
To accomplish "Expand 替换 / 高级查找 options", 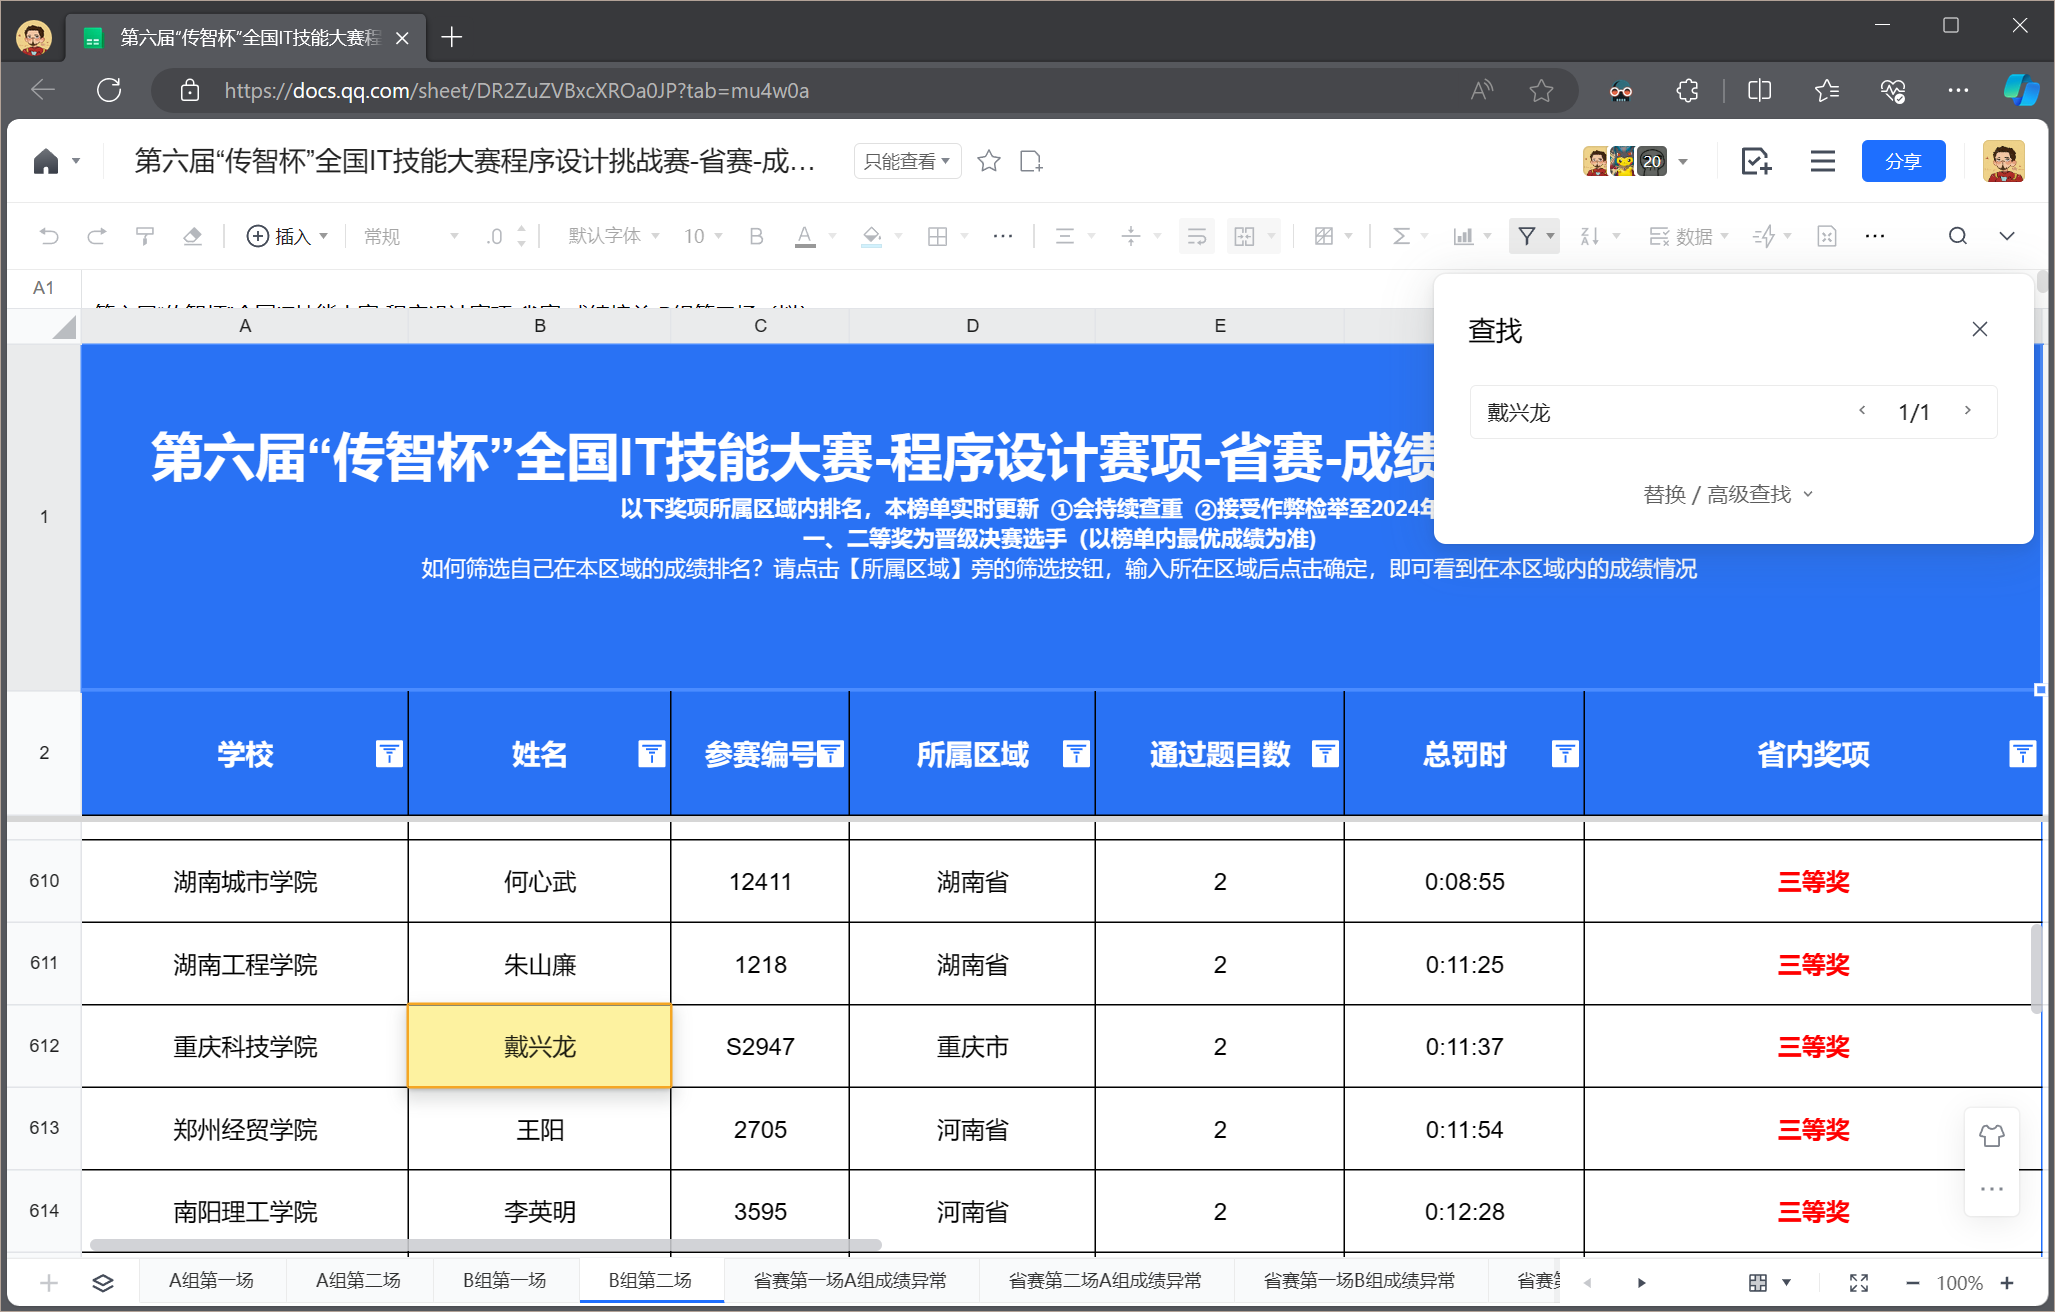I will [1727, 494].
